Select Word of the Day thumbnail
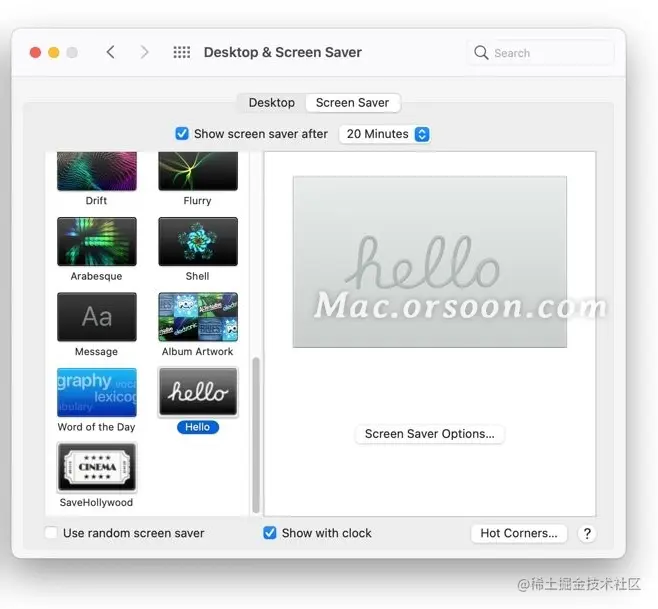Viewport: 658px width, 609px height. point(97,392)
